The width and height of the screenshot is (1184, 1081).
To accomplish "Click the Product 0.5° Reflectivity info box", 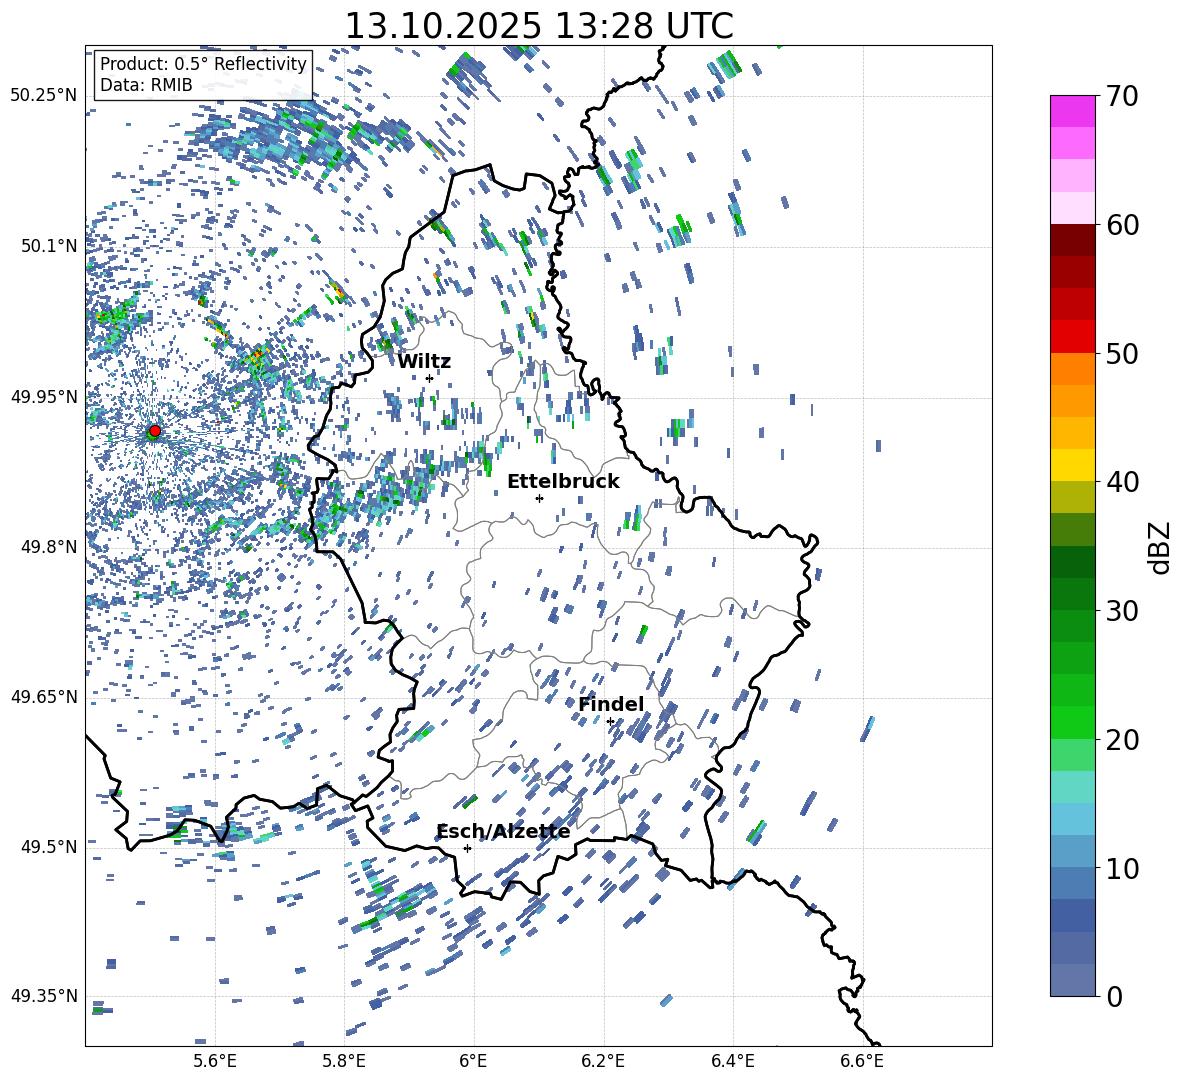I will (x=203, y=75).
